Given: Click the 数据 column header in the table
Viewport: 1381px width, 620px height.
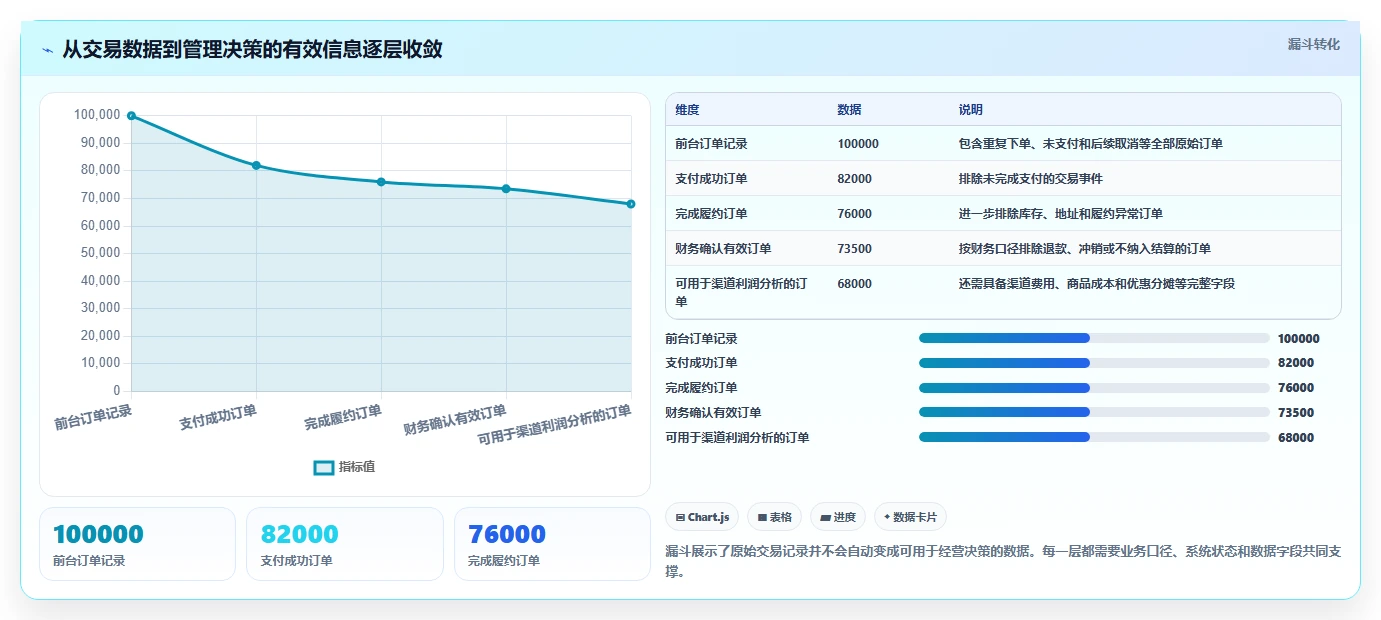Looking at the screenshot, I should tap(849, 110).
